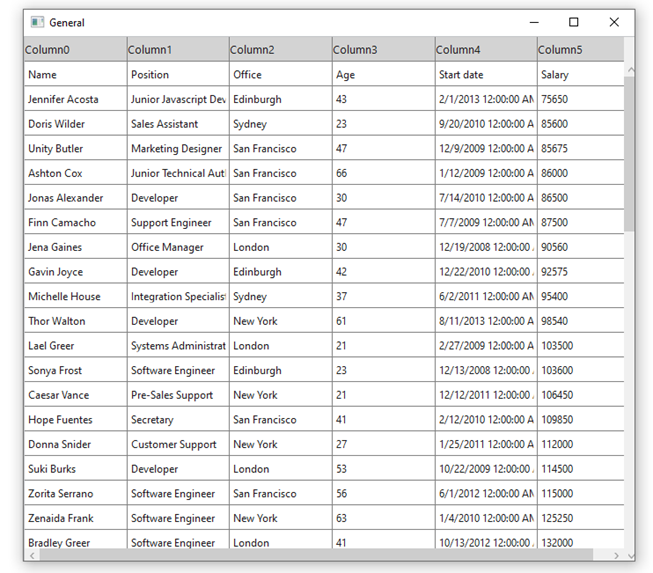Click the Column3 column header
This screenshot has height=573, width=653.
pyautogui.click(x=383, y=50)
